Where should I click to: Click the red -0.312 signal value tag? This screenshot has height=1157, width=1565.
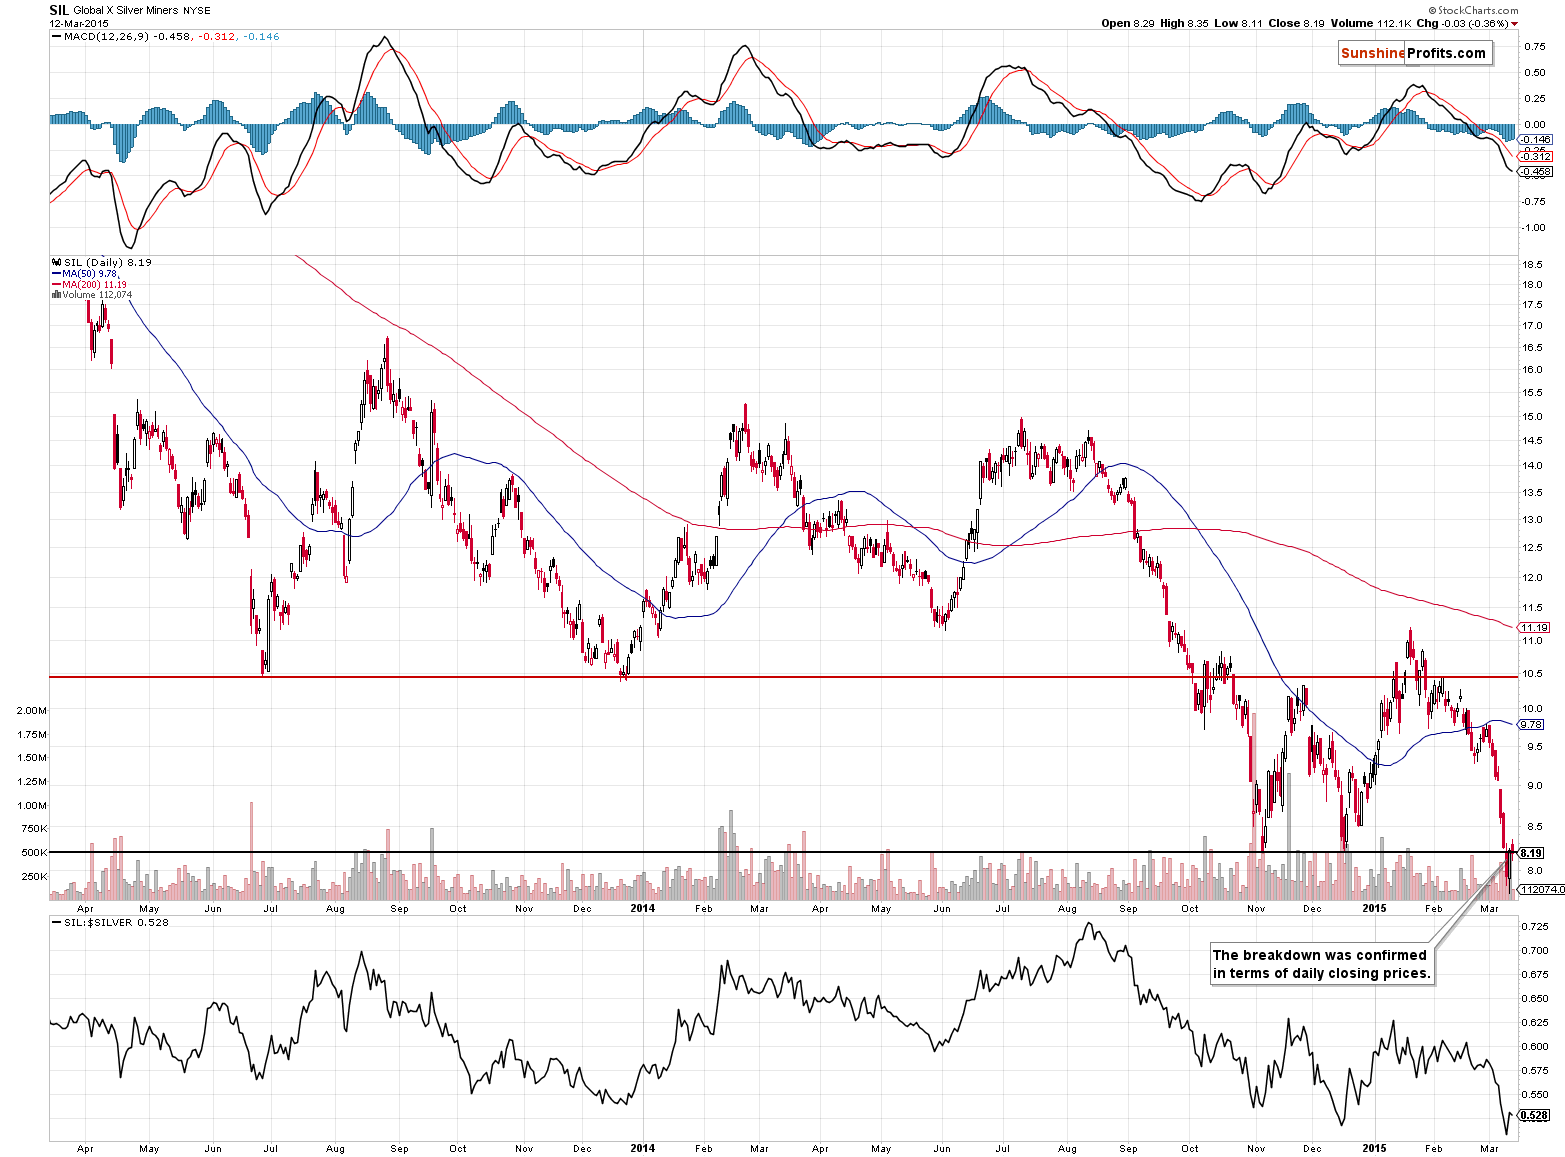click(1535, 156)
